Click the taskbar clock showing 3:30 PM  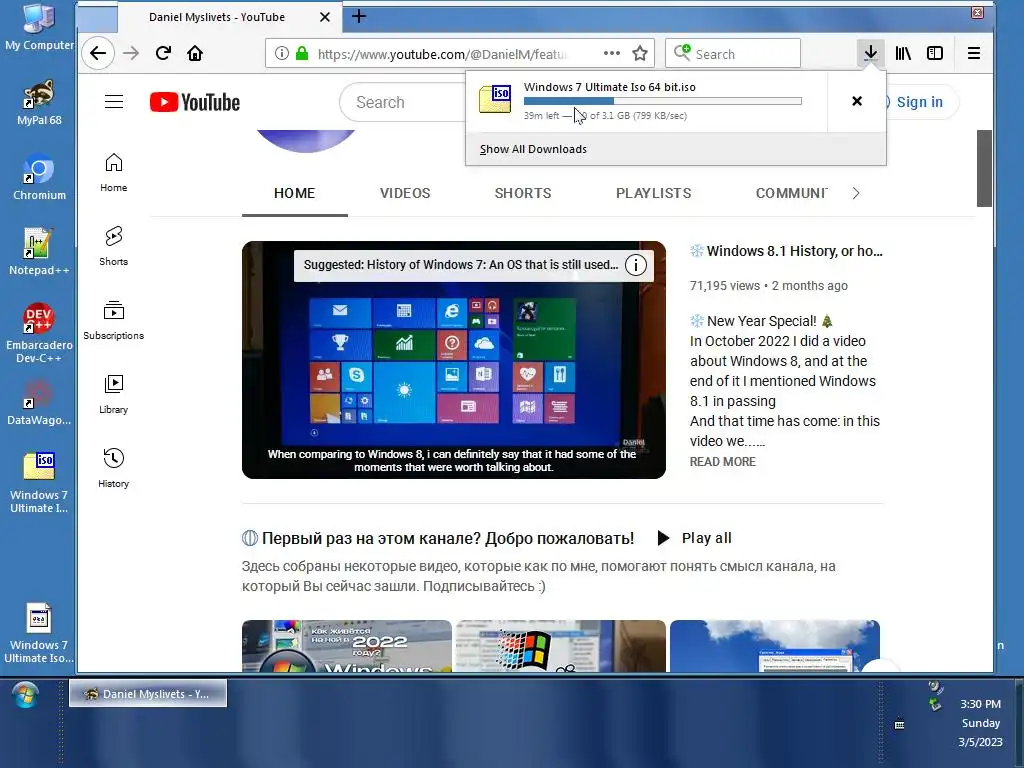(980, 704)
